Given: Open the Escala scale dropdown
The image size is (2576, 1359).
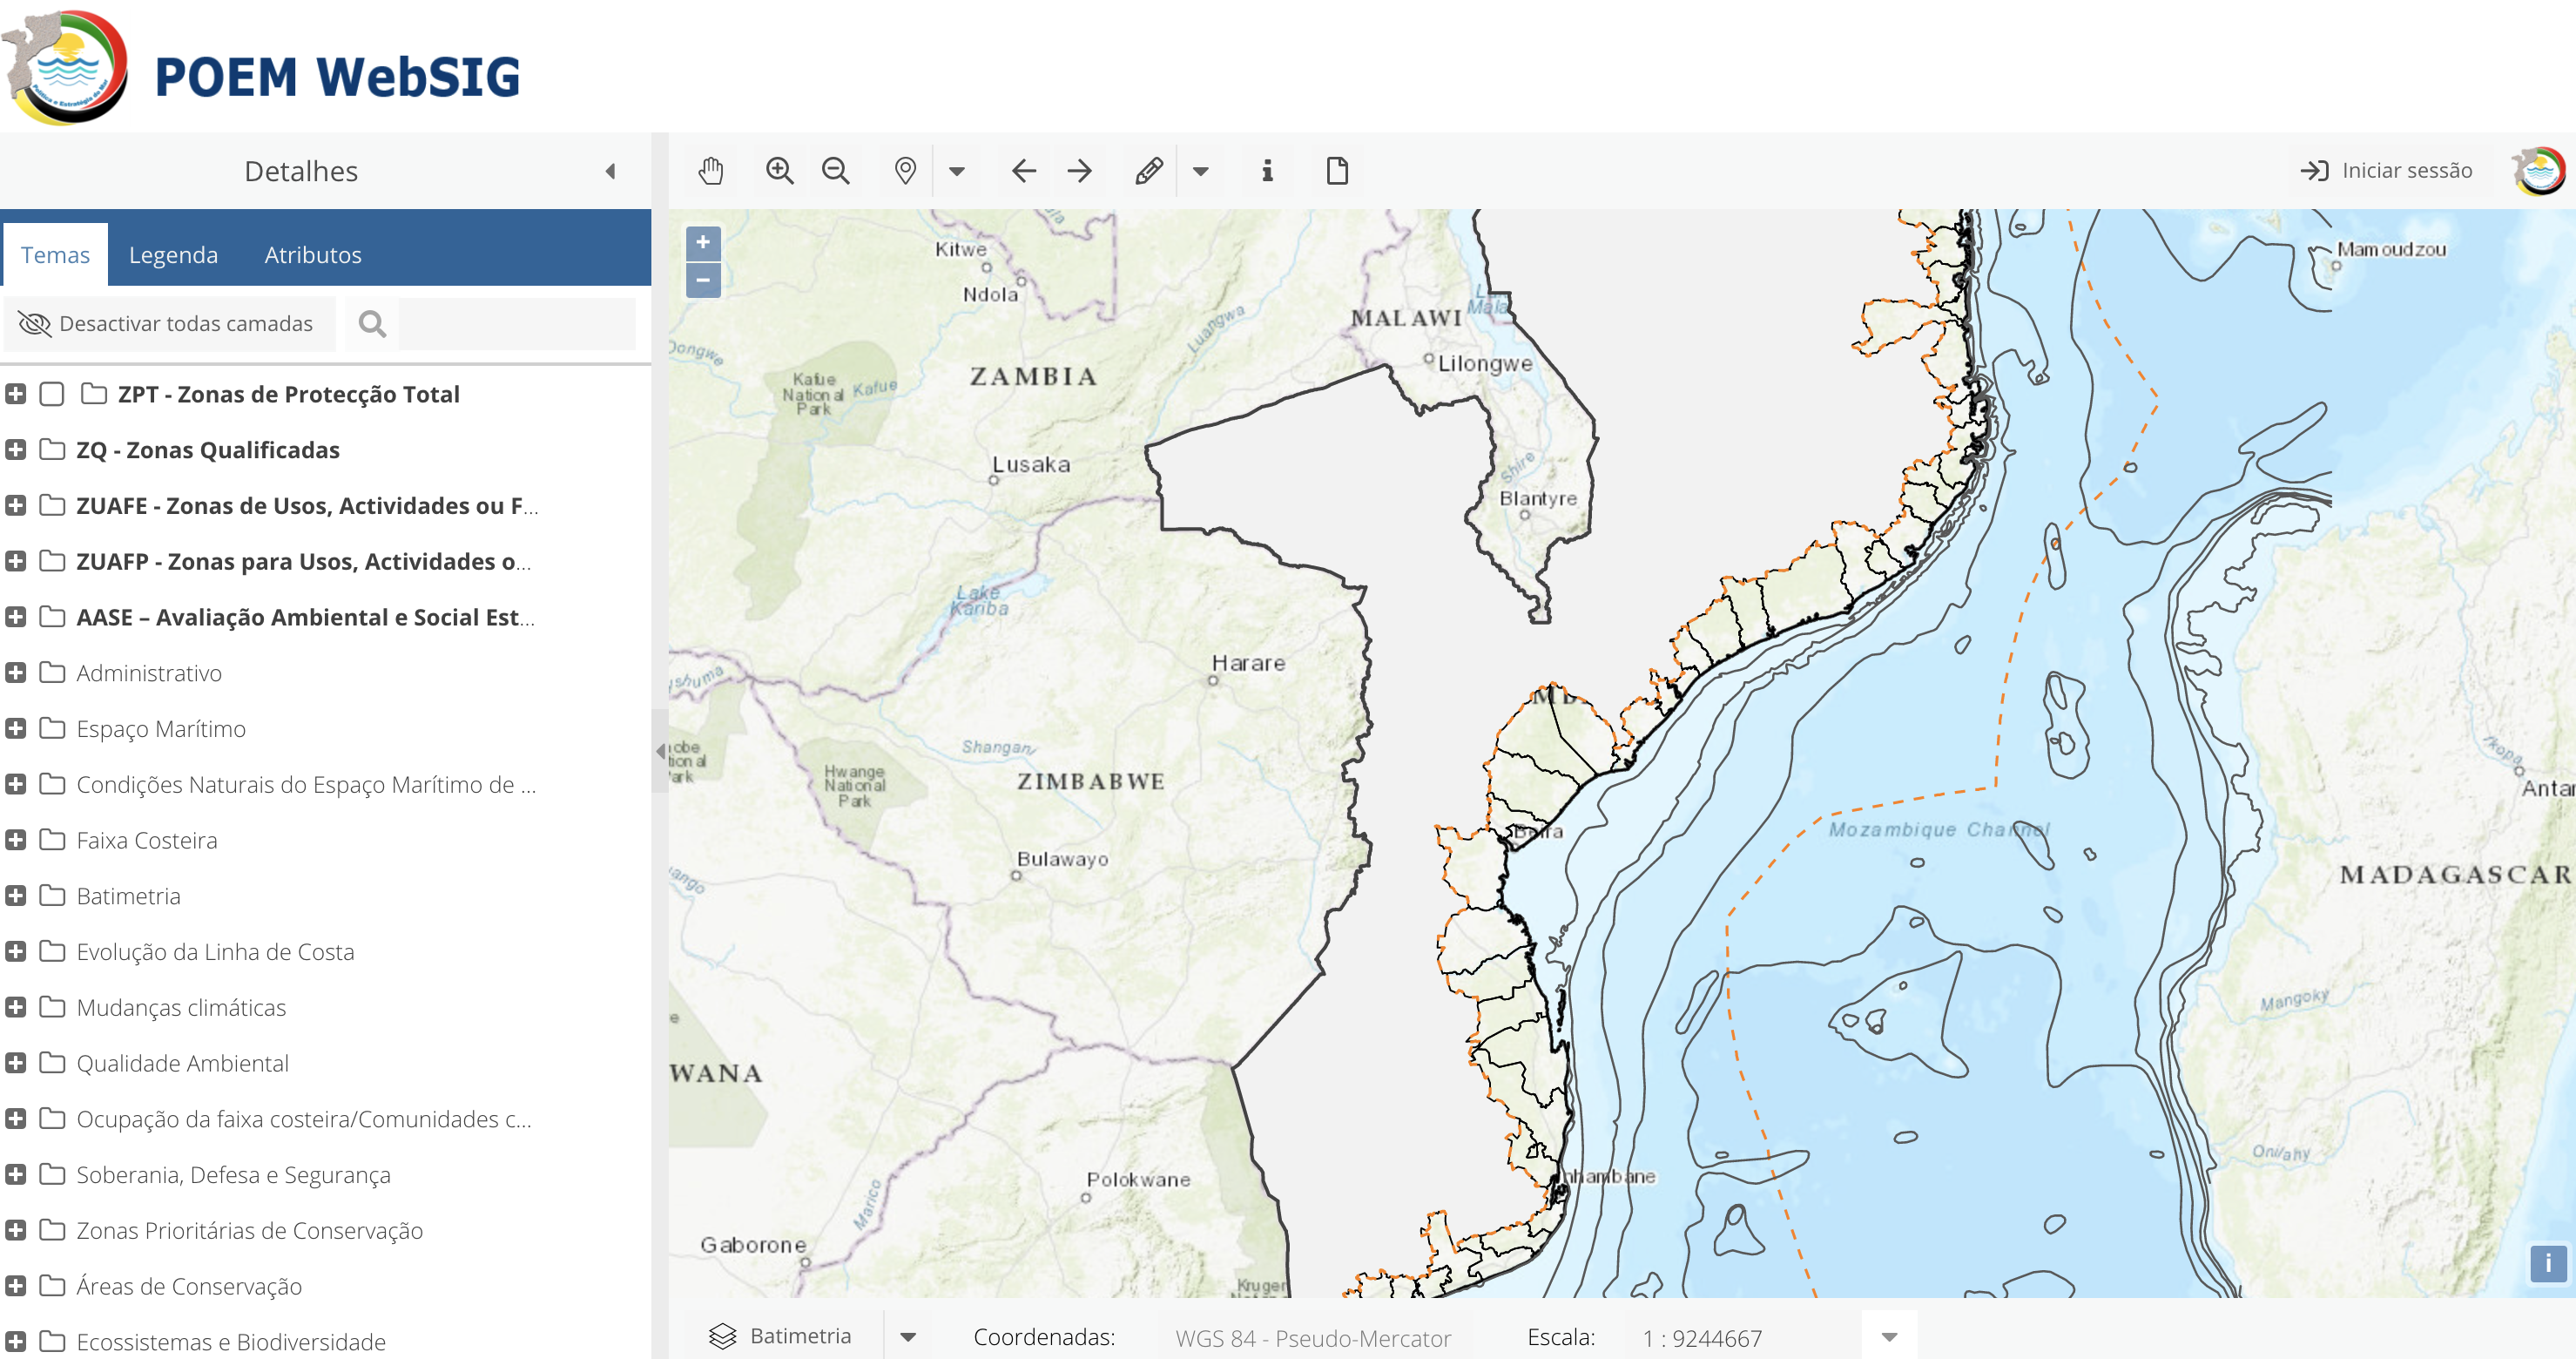Looking at the screenshot, I should click(1888, 1337).
